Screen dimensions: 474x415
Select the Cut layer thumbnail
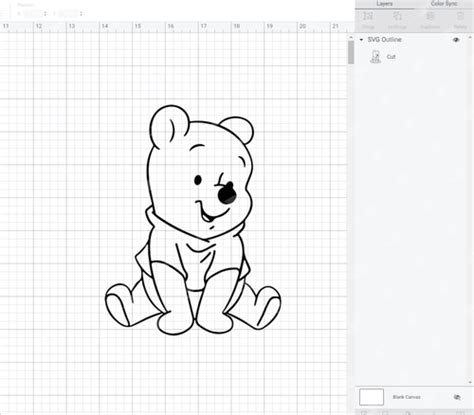click(x=376, y=57)
